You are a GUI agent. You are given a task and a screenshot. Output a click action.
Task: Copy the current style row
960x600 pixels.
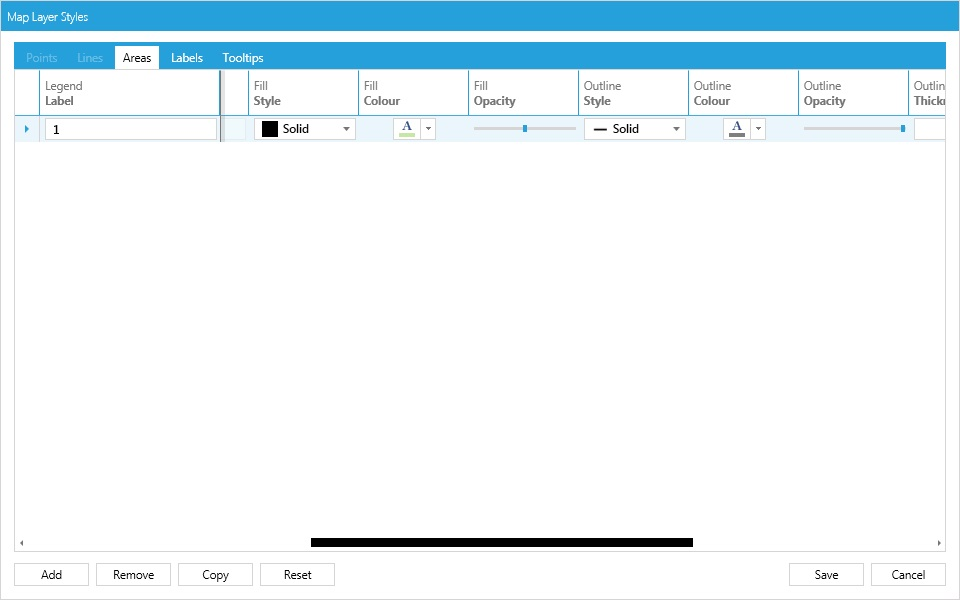coord(215,574)
